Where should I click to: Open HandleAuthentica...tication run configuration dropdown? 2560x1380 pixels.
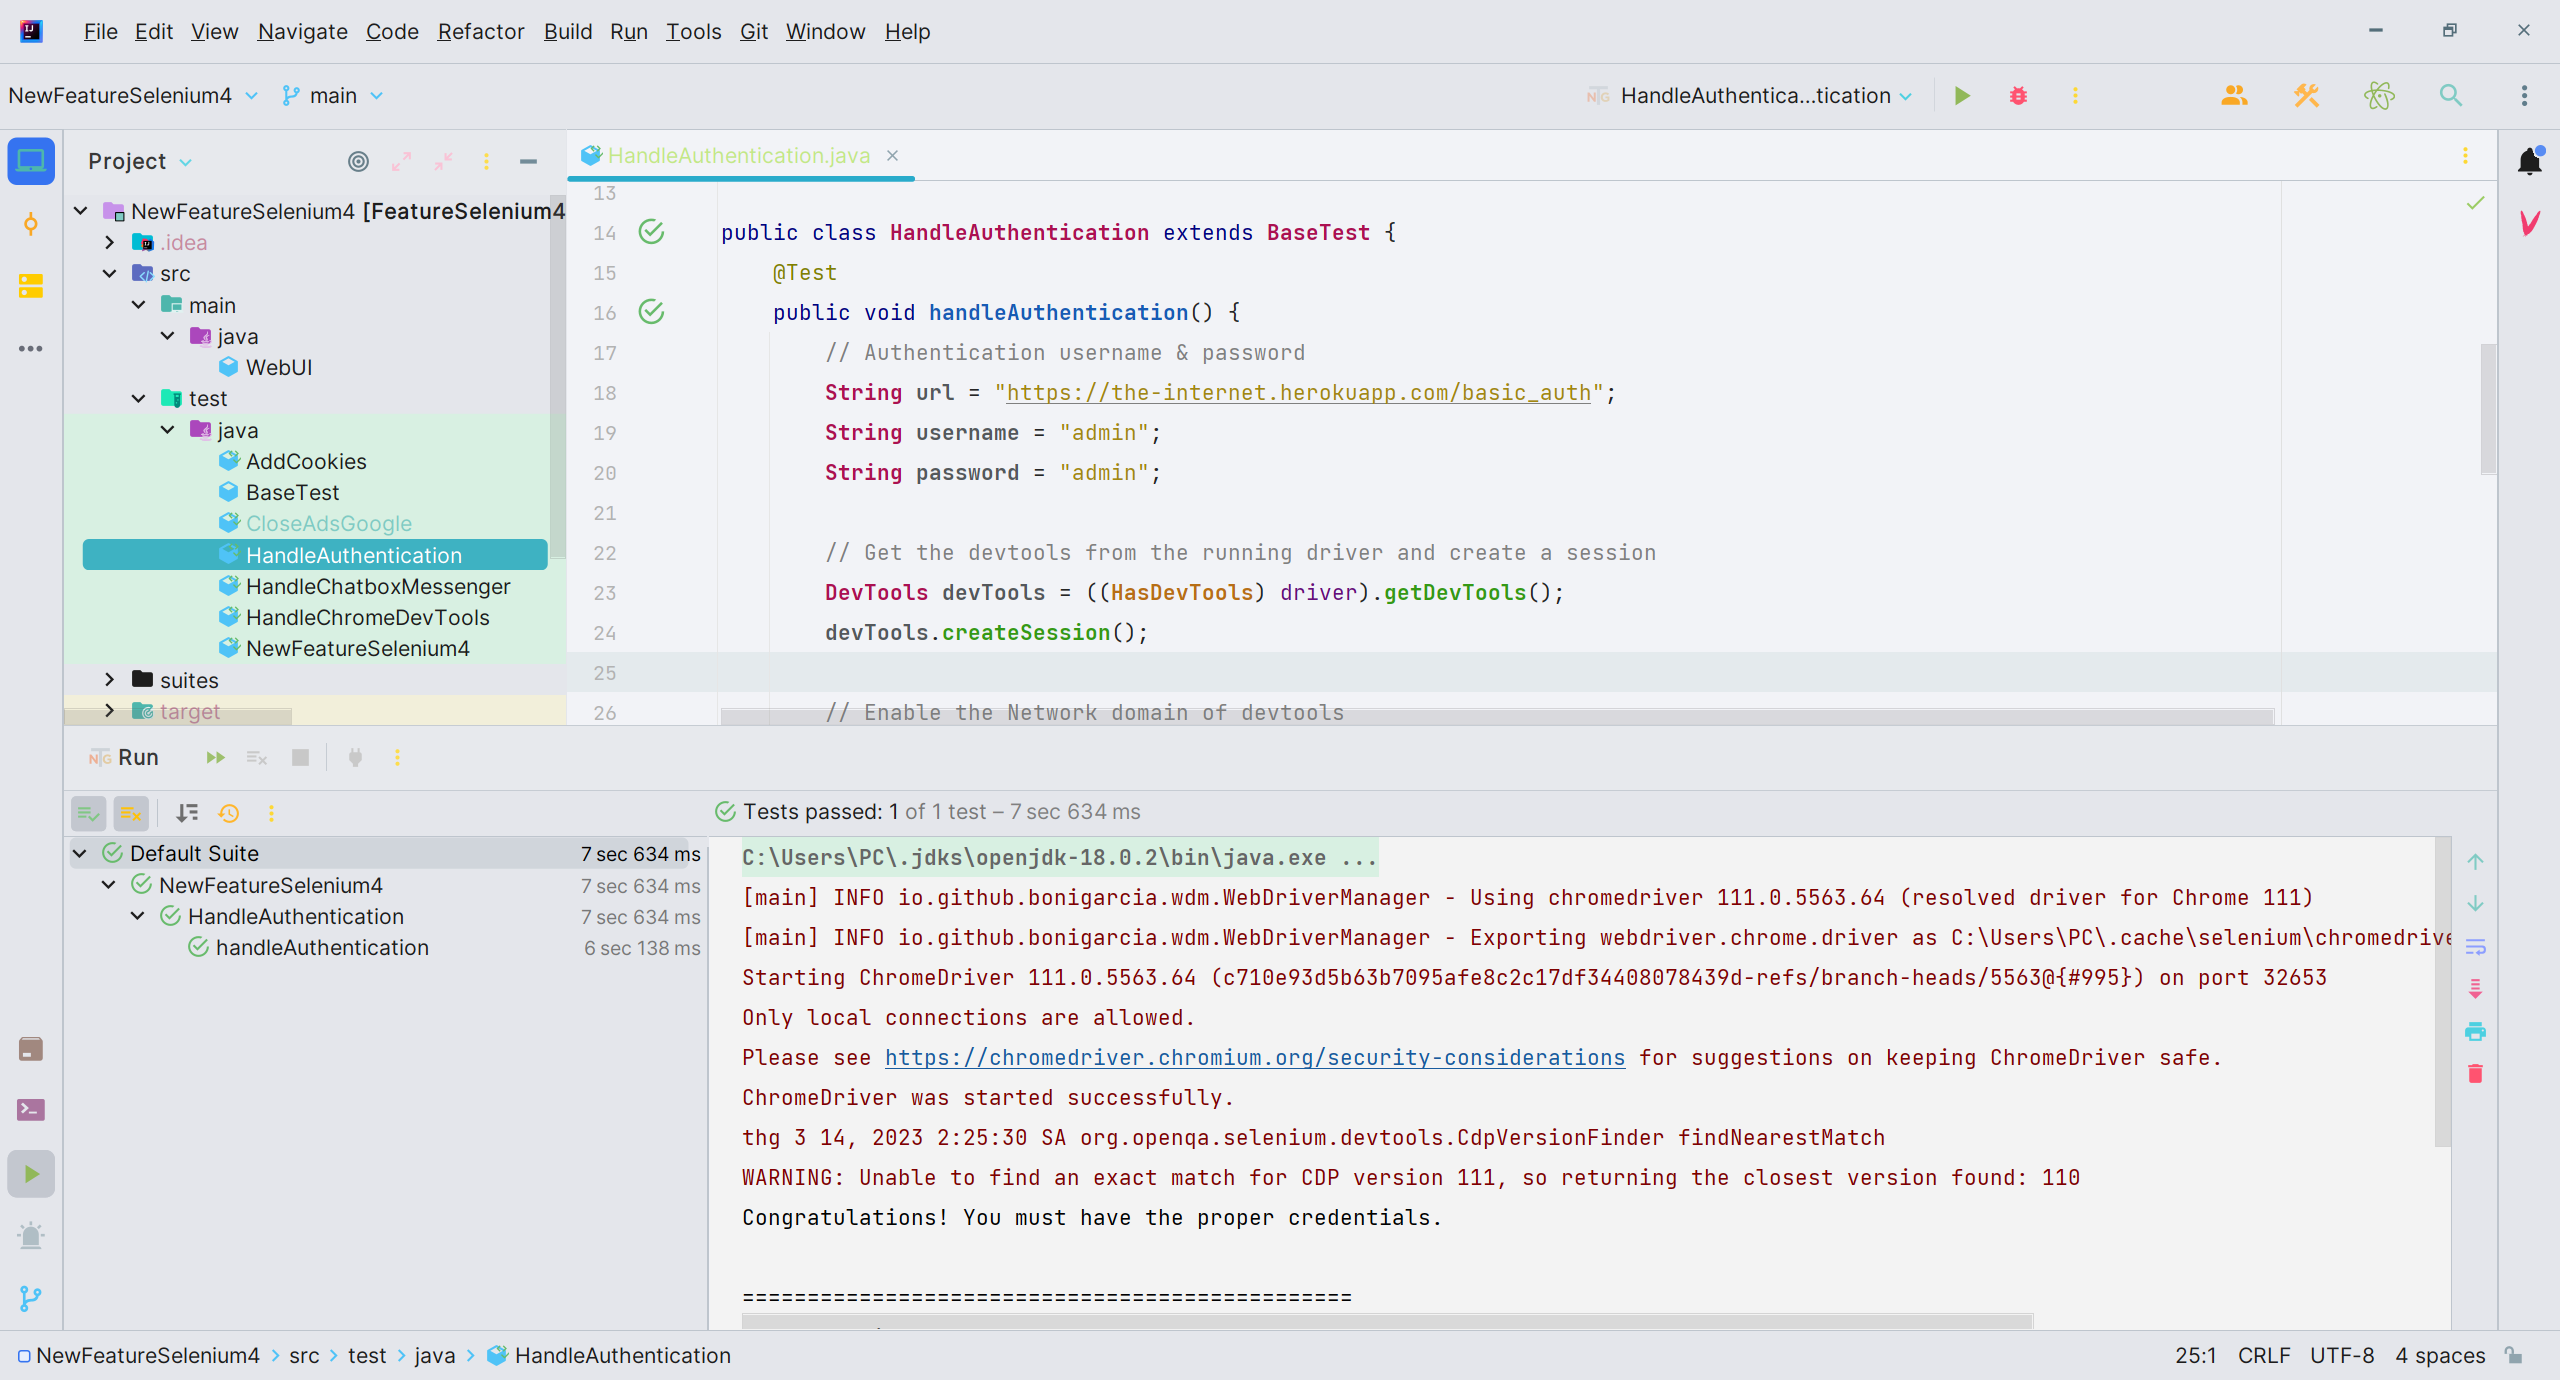1749,95
